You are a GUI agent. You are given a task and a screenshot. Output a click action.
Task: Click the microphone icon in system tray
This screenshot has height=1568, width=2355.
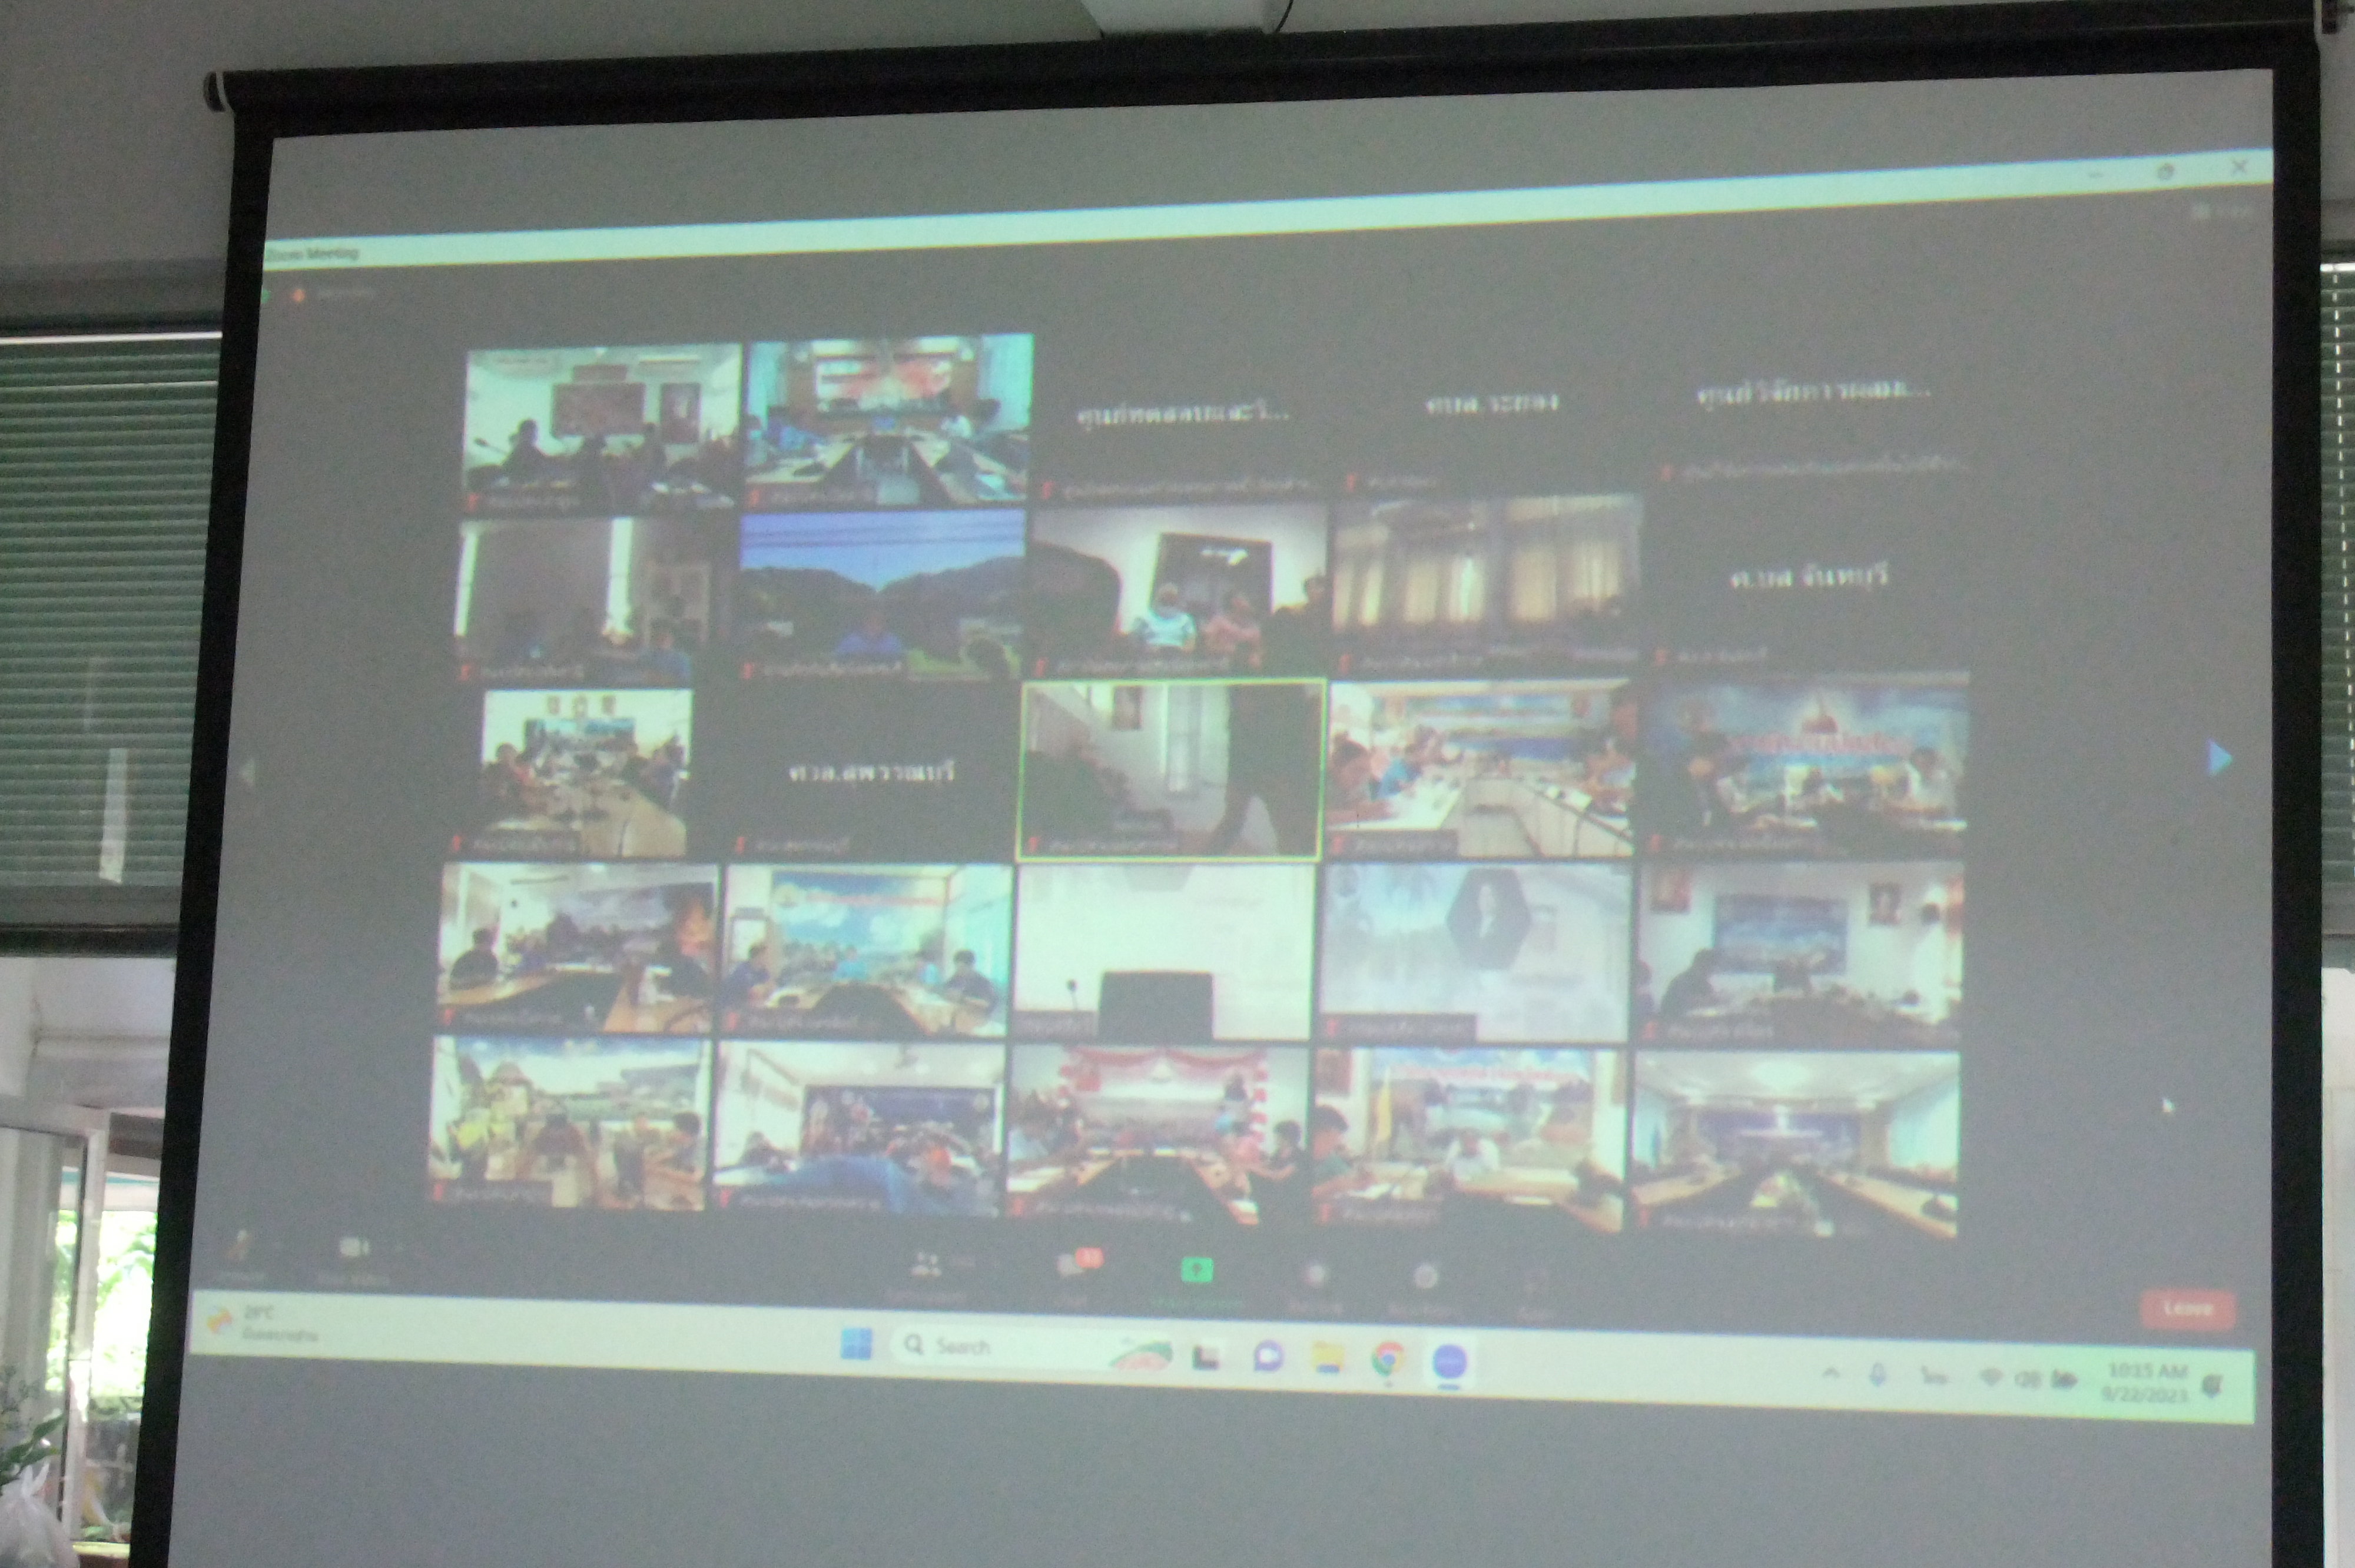pyautogui.click(x=1878, y=1375)
